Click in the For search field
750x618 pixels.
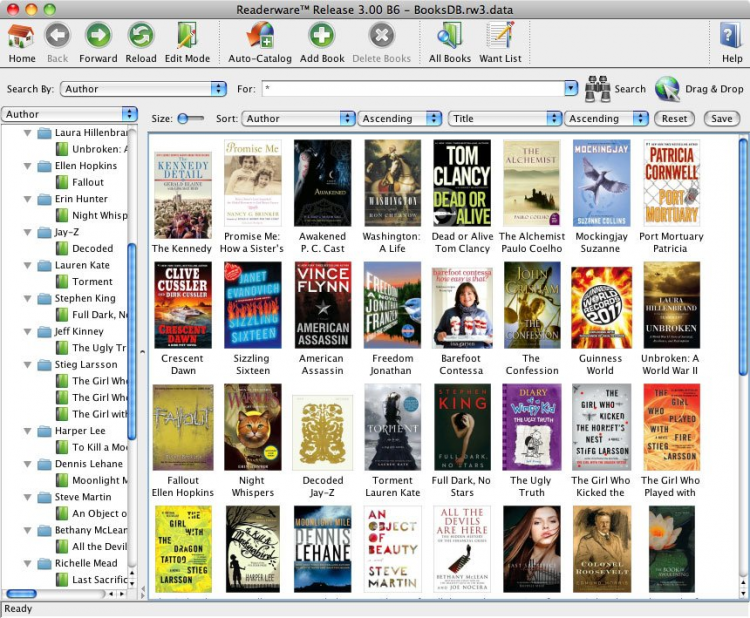tap(413, 88)
